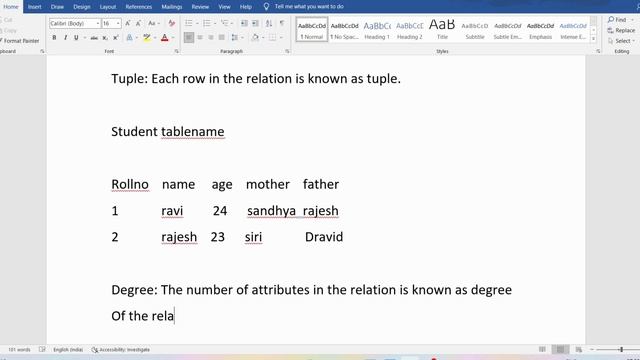Toggle Italic formatting
The height and width of the screenshot is (360, 640).
click(65, 38)
